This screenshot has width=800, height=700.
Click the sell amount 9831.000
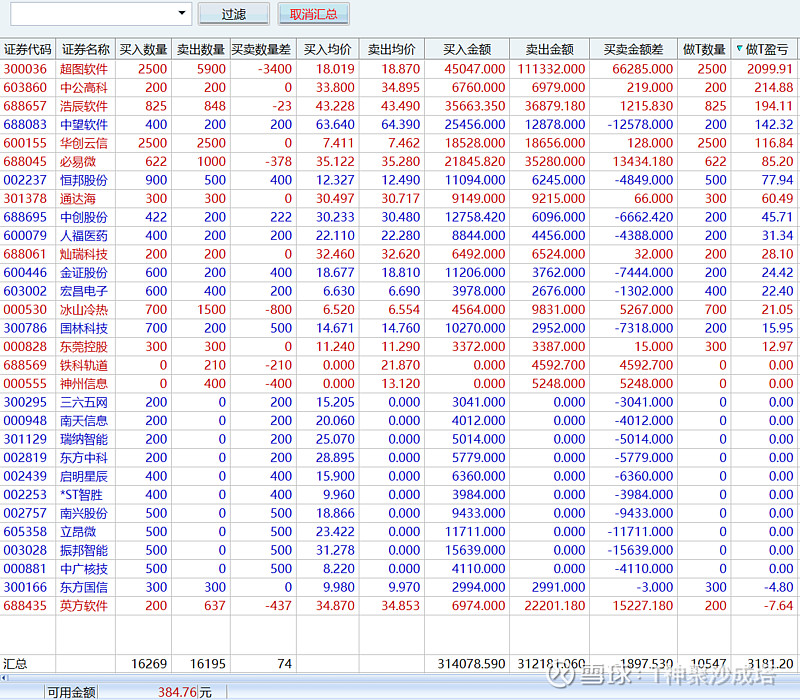click(558, 310)
